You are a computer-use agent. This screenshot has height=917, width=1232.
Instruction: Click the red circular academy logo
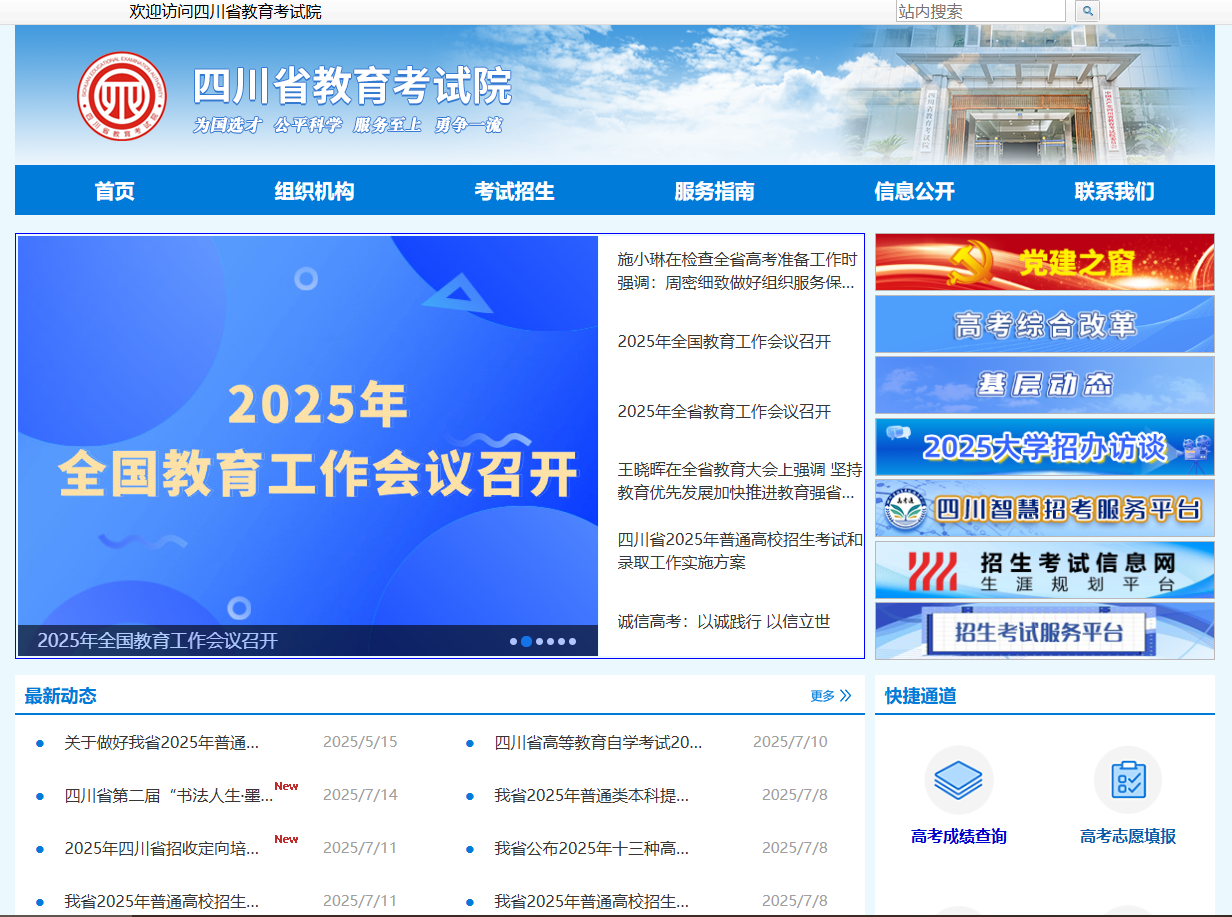[x=121, y=96]
